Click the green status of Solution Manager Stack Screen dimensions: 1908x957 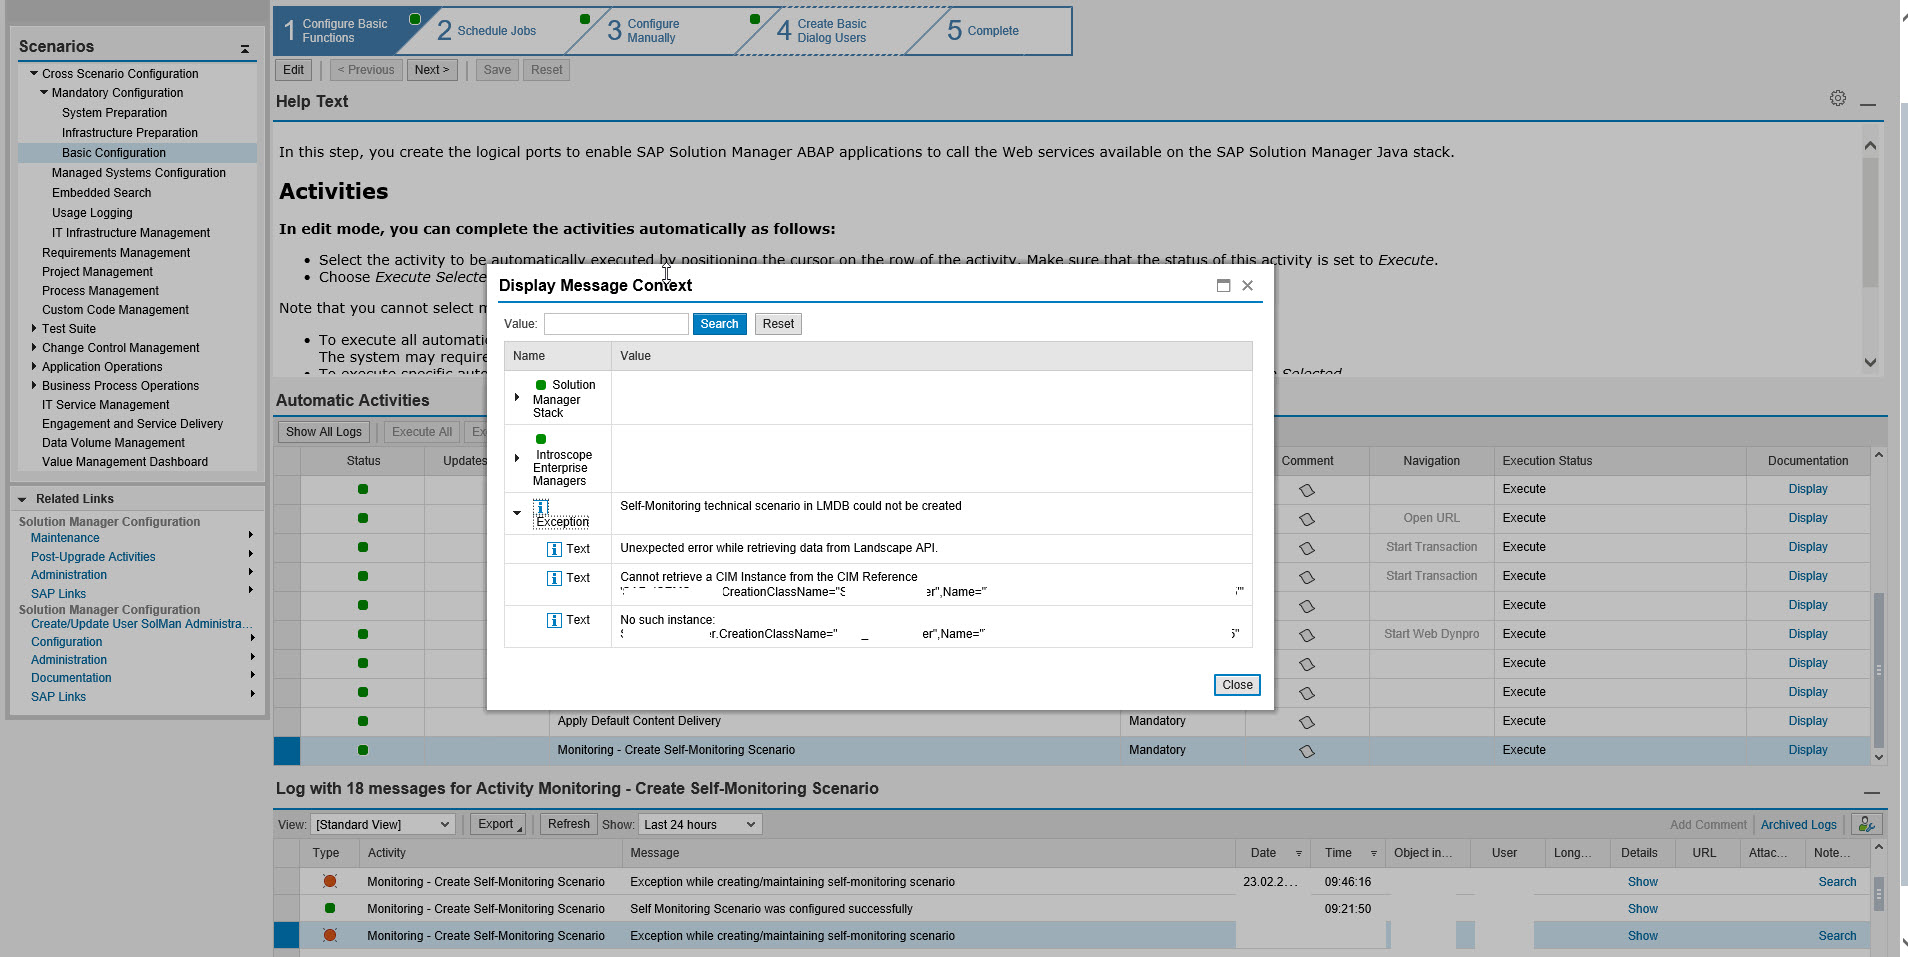coord(541,385)
